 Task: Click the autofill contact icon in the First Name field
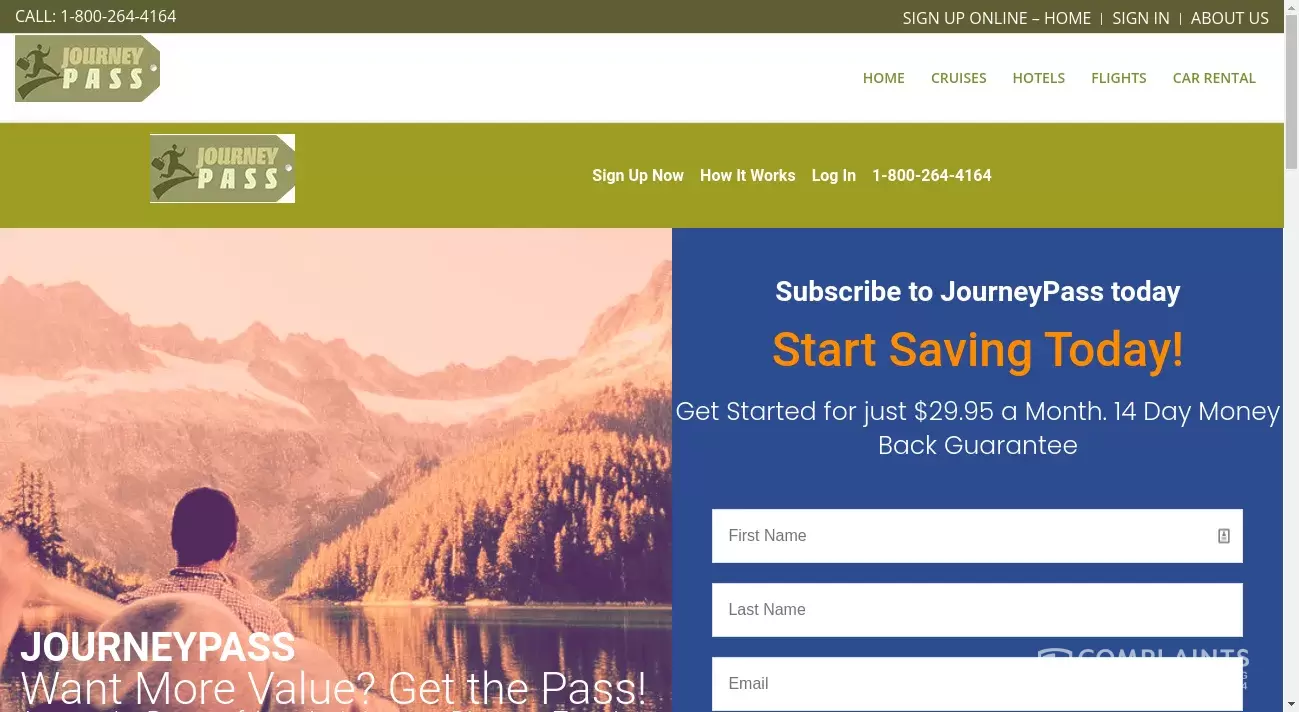tap(1223, 536)
